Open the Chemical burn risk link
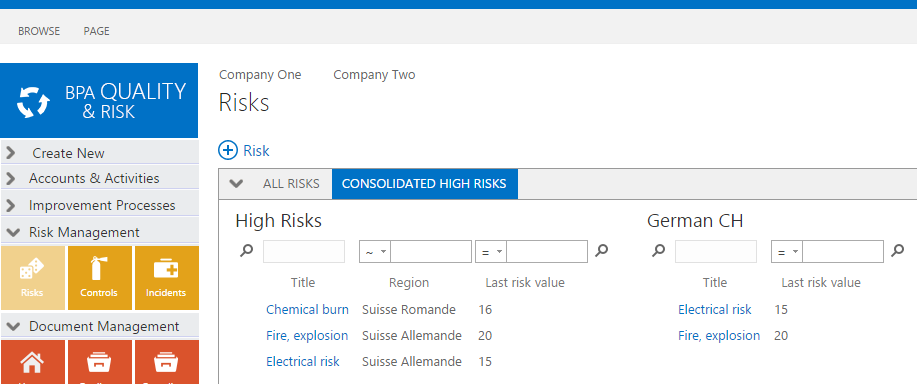Viewport: 917px width, 384px height. click(x=308, y=309)
